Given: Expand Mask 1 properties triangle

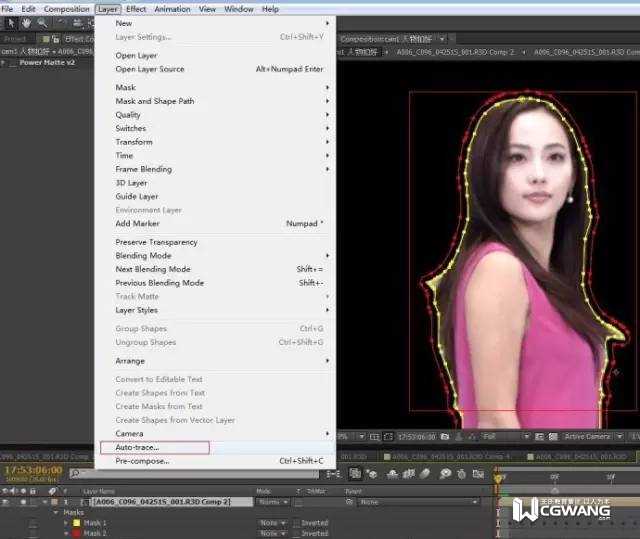Looking at the screenshot, I should click(66, 523).
